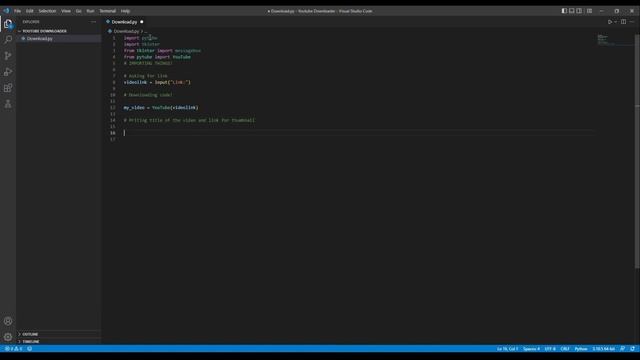The height and width of the screenshot is (360, 640).
Task: Click the my_video = YouTube(videolink) line
Action: tap(161, 108)
